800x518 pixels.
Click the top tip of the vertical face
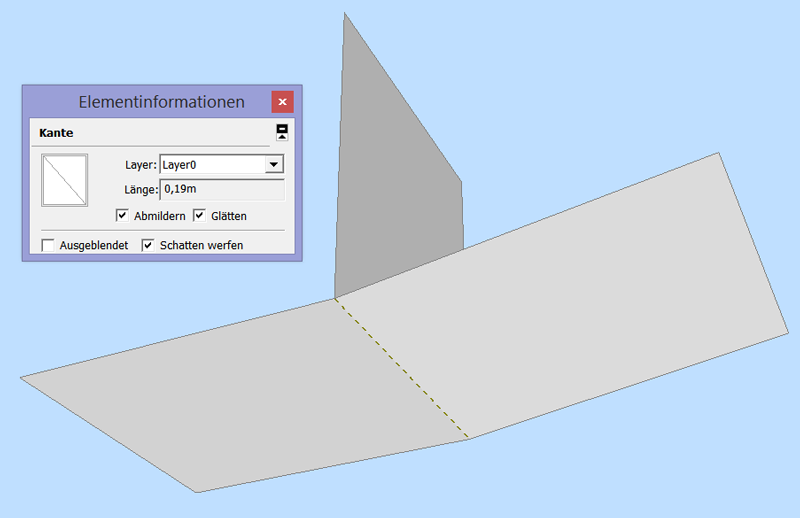point(345,14)
